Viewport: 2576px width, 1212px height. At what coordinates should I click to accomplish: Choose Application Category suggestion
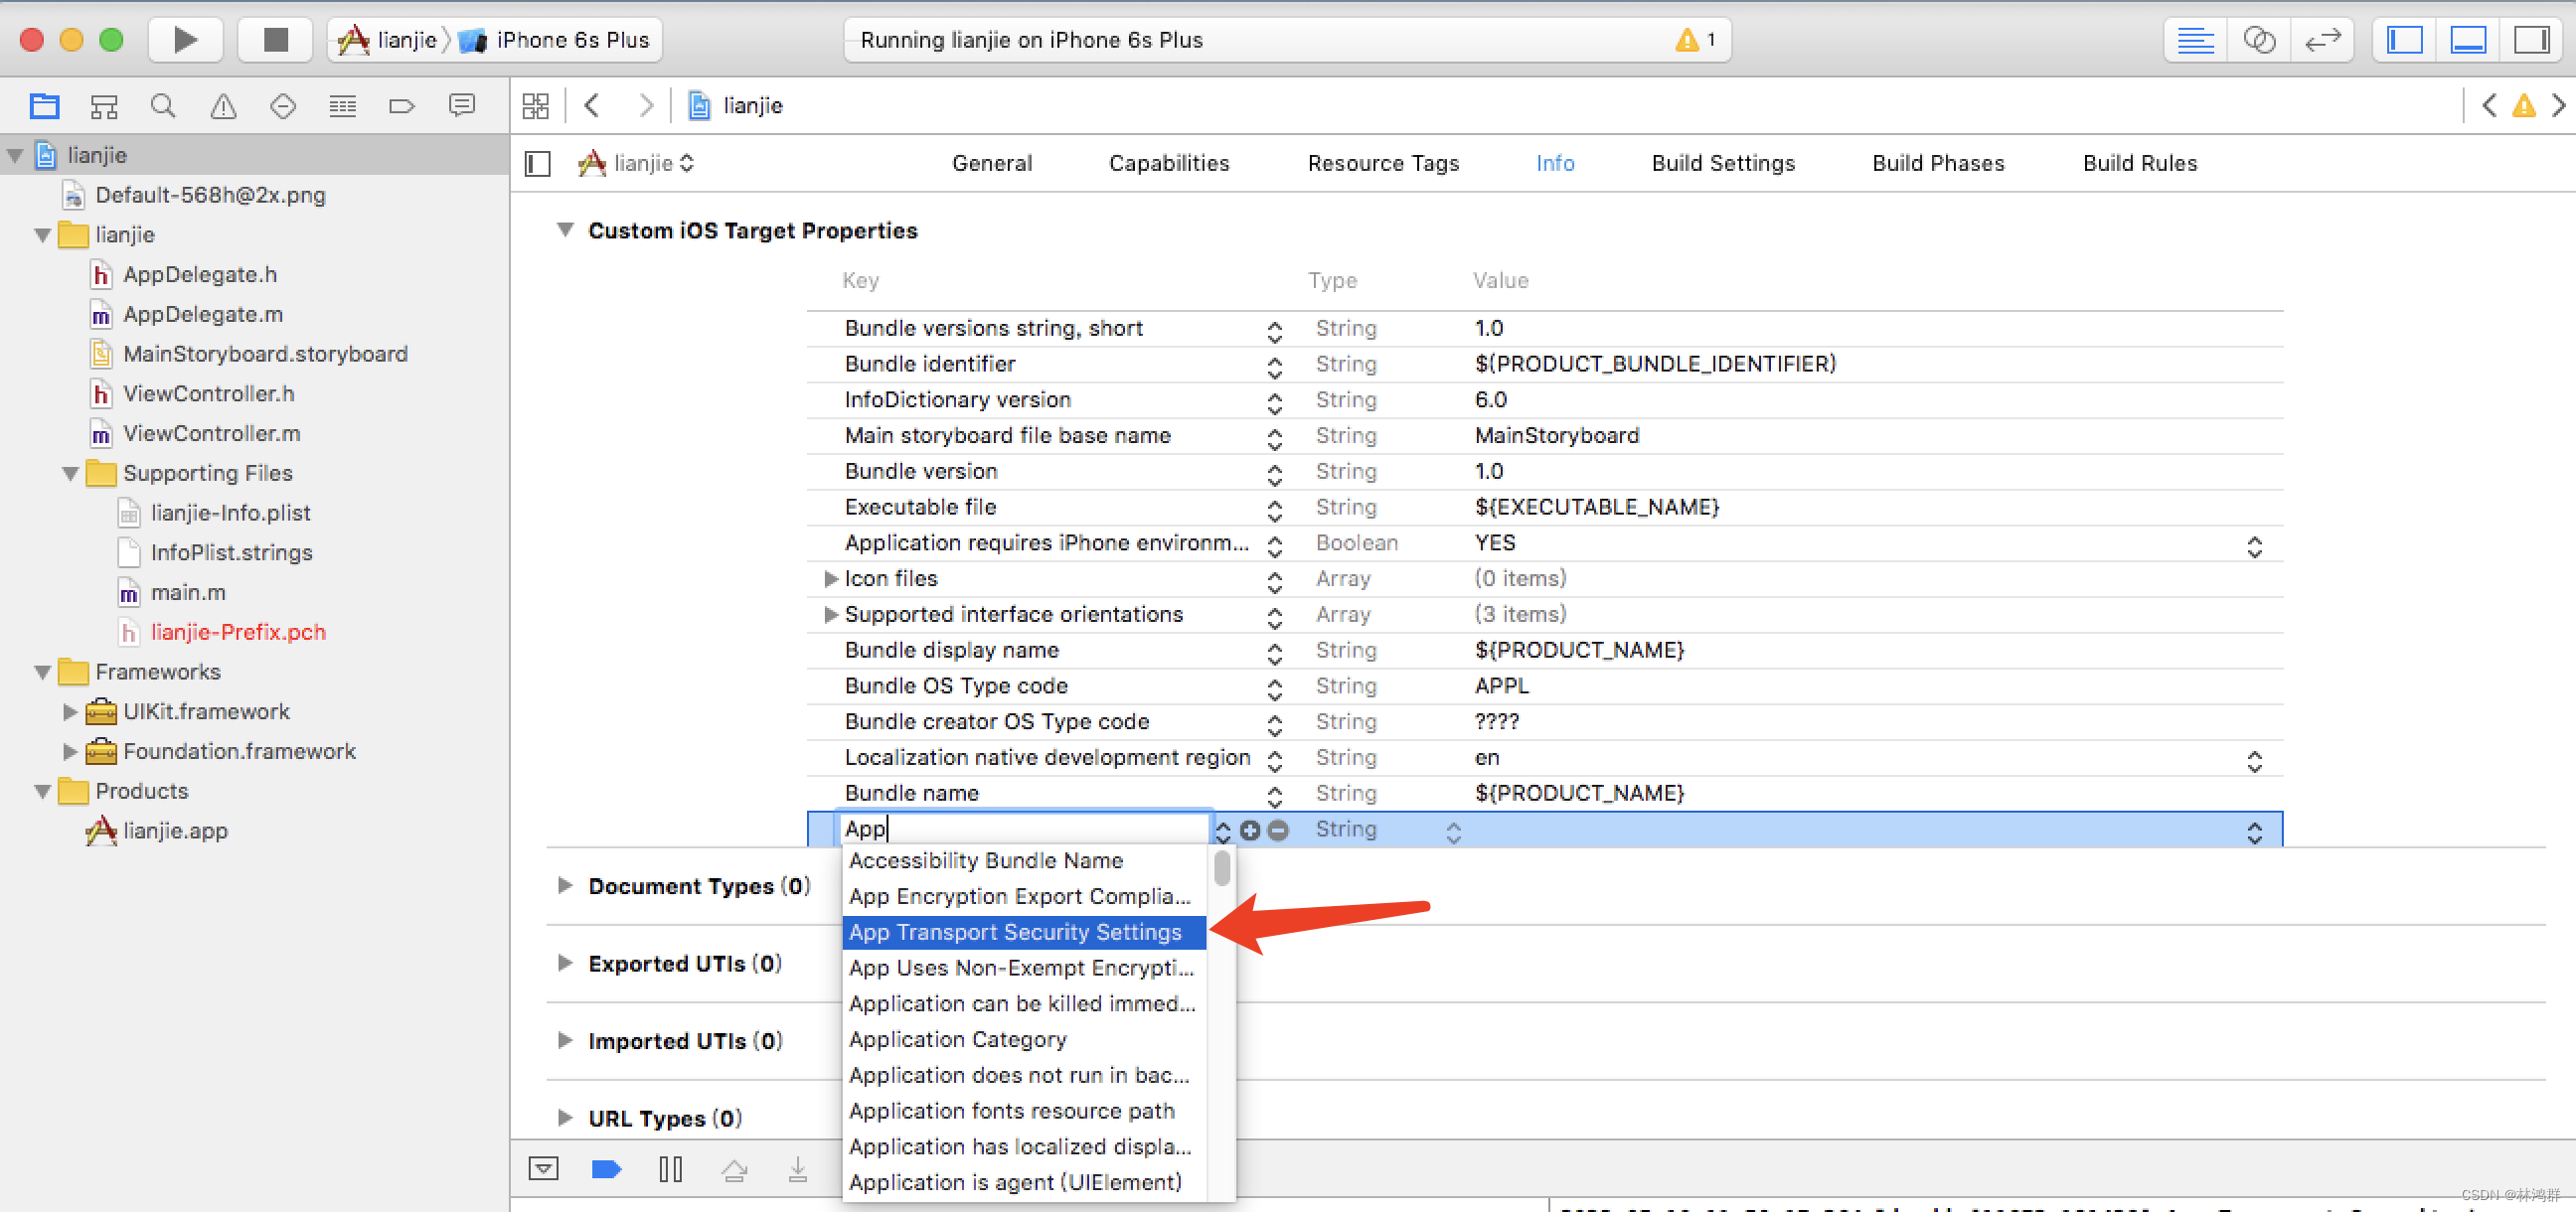pos(1024,1039)
